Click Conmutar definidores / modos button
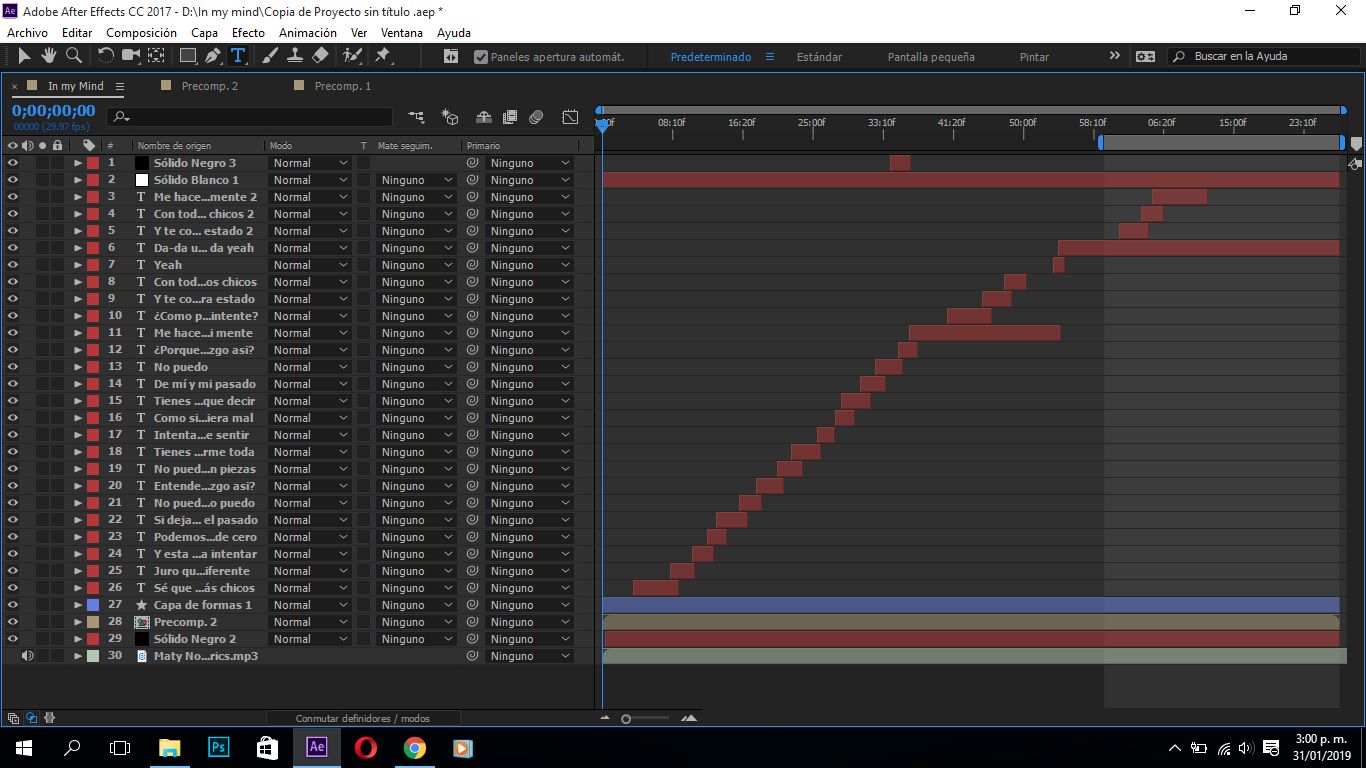Image resolution: width=1366 pixels, height=768 pixels. [362, 718]
